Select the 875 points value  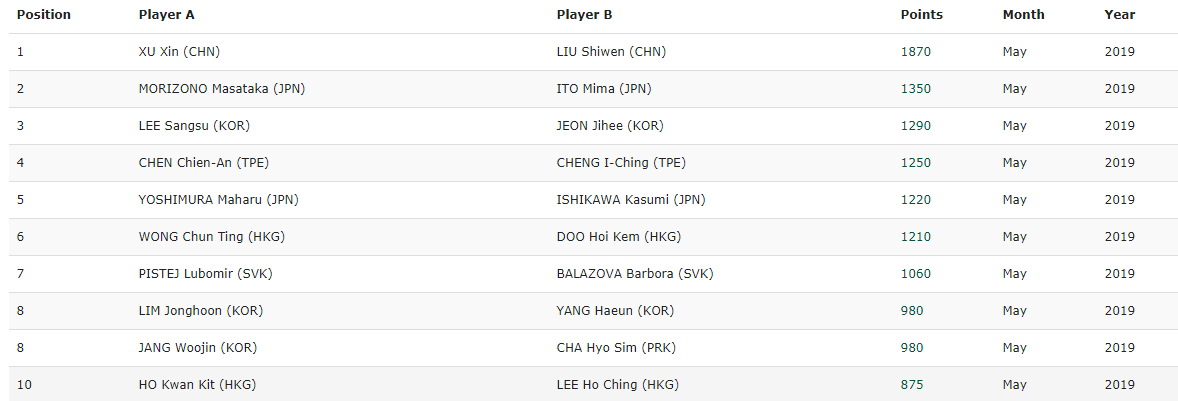coord(912,384)
